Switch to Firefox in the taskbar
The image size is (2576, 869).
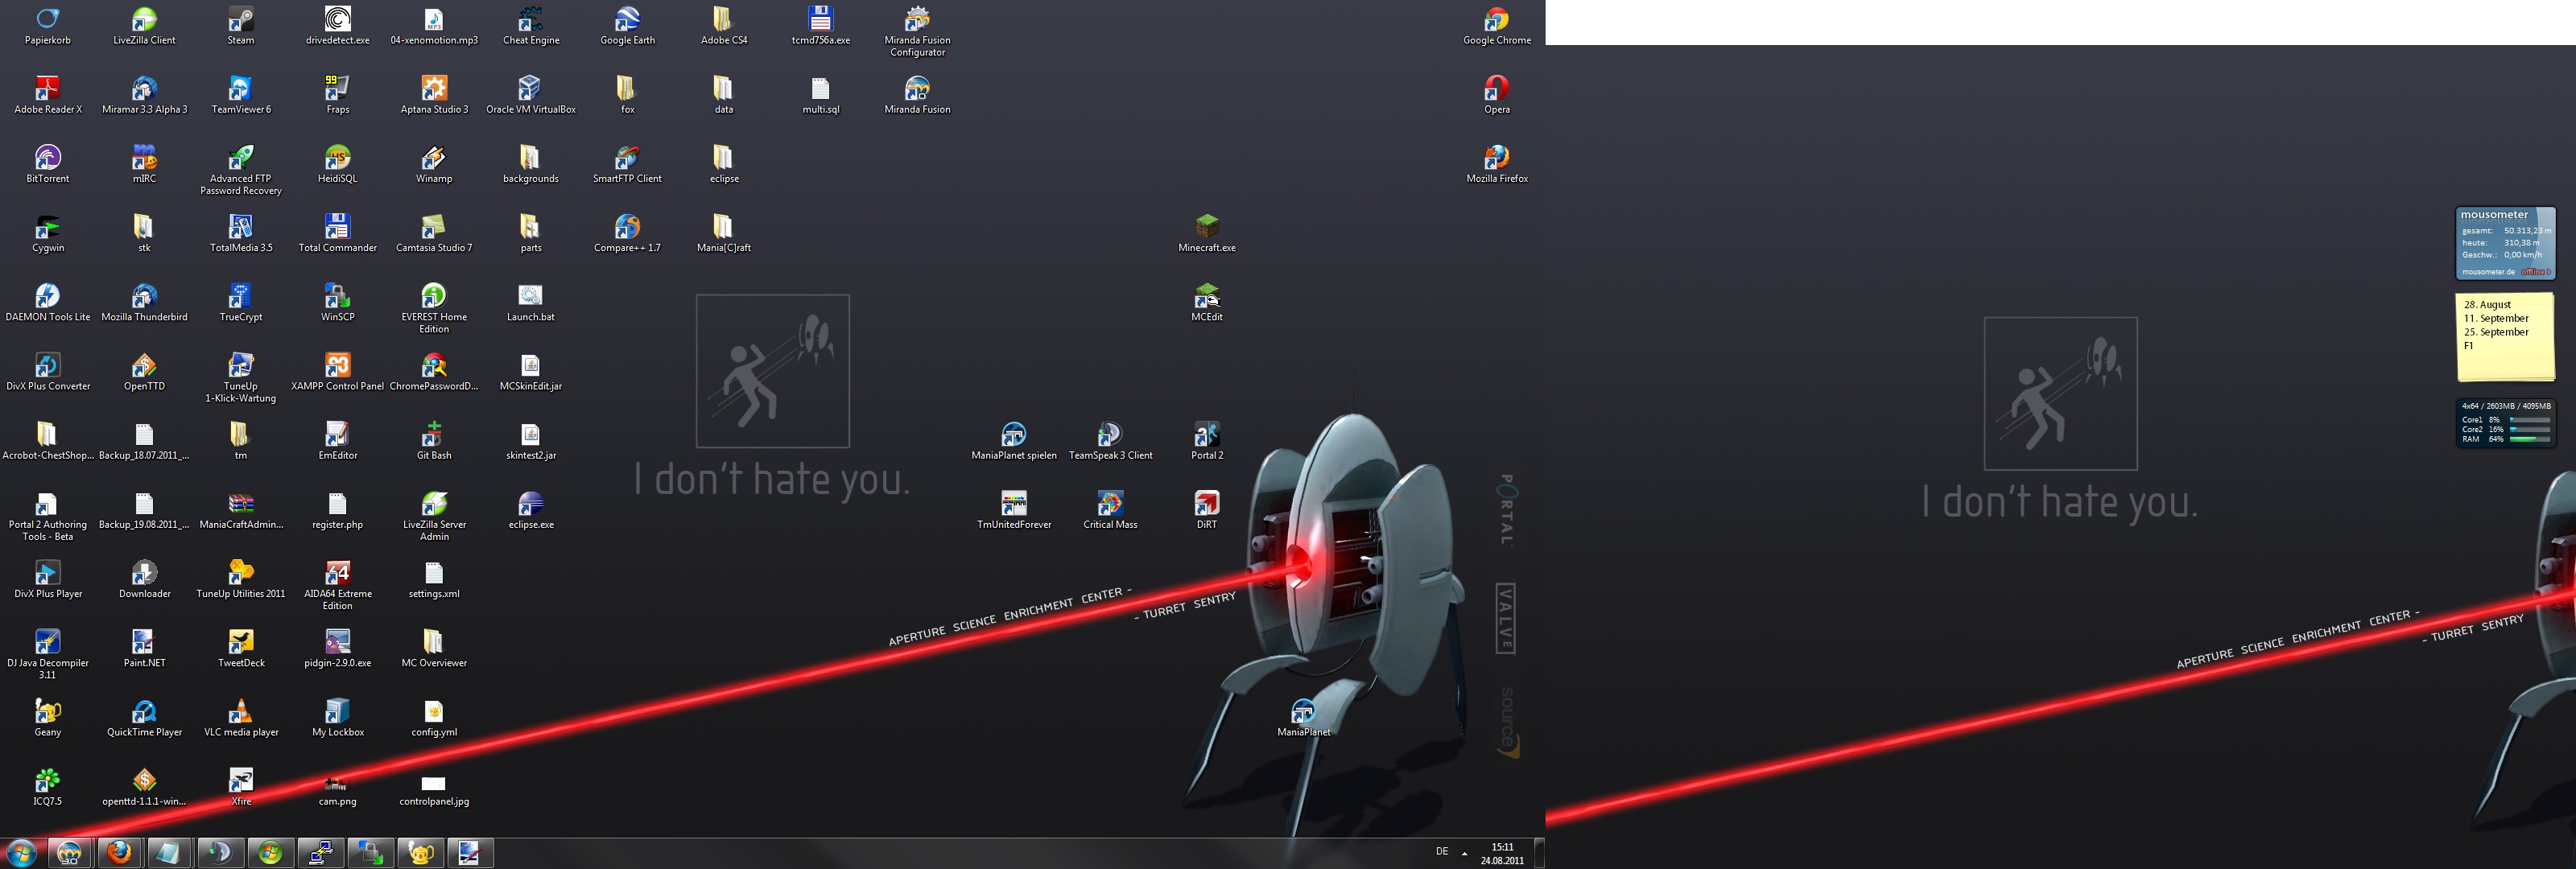pos(120,853)
